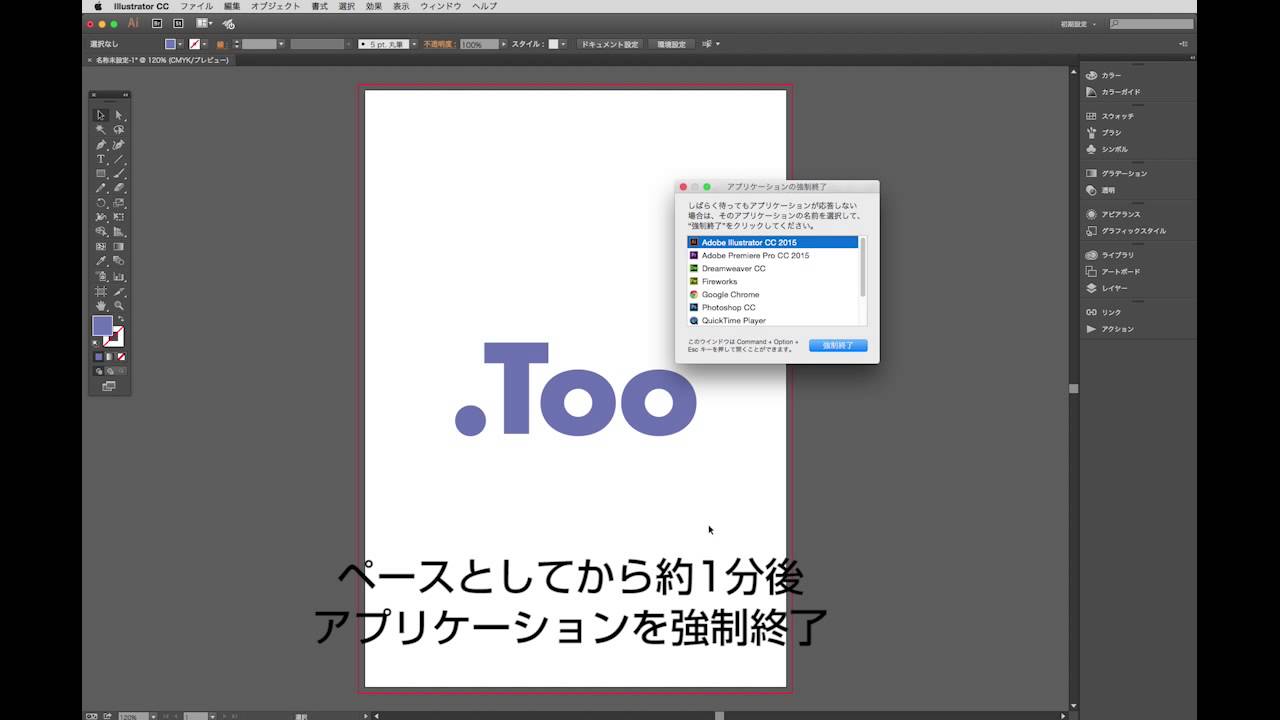Open the スウォッチ panel
This screenshot has height=720, width=1280.
coord(1117,116)
